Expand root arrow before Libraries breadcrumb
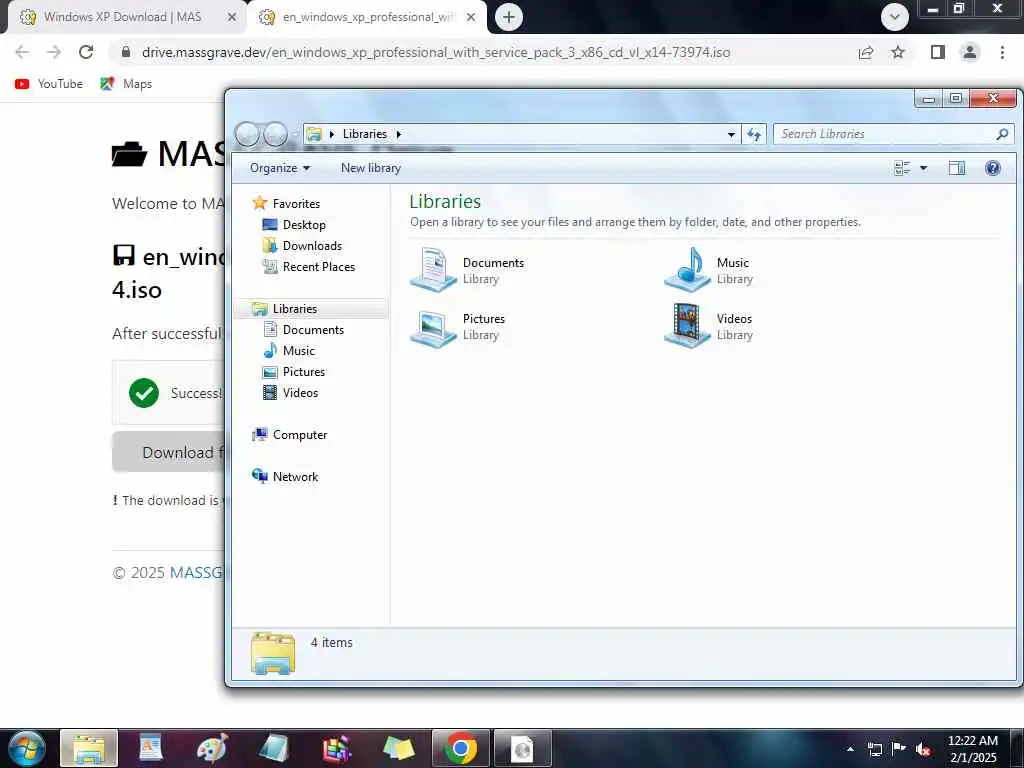Screen dimensions: 1024x768 tap(332, 134)
